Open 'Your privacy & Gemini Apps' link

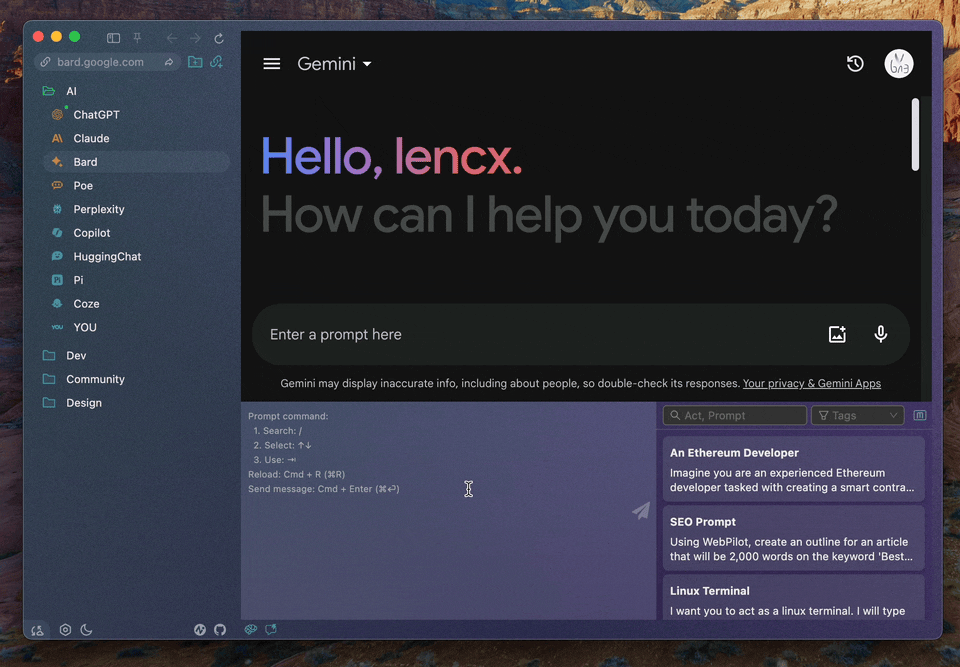coord(812,383)
